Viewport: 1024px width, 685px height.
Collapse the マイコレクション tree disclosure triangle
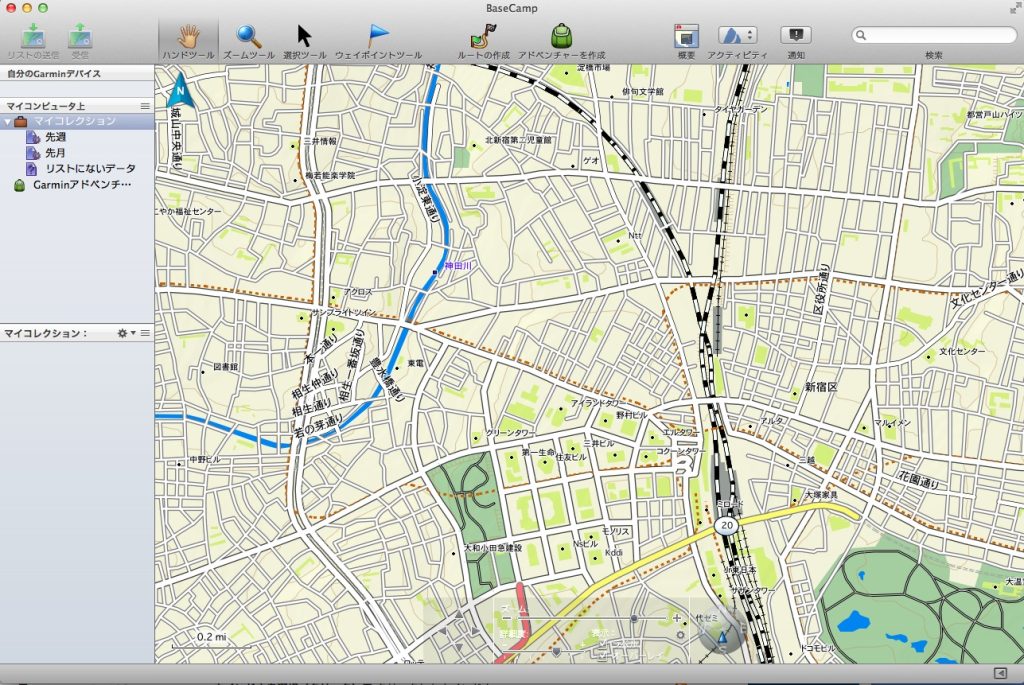[8, 122]
